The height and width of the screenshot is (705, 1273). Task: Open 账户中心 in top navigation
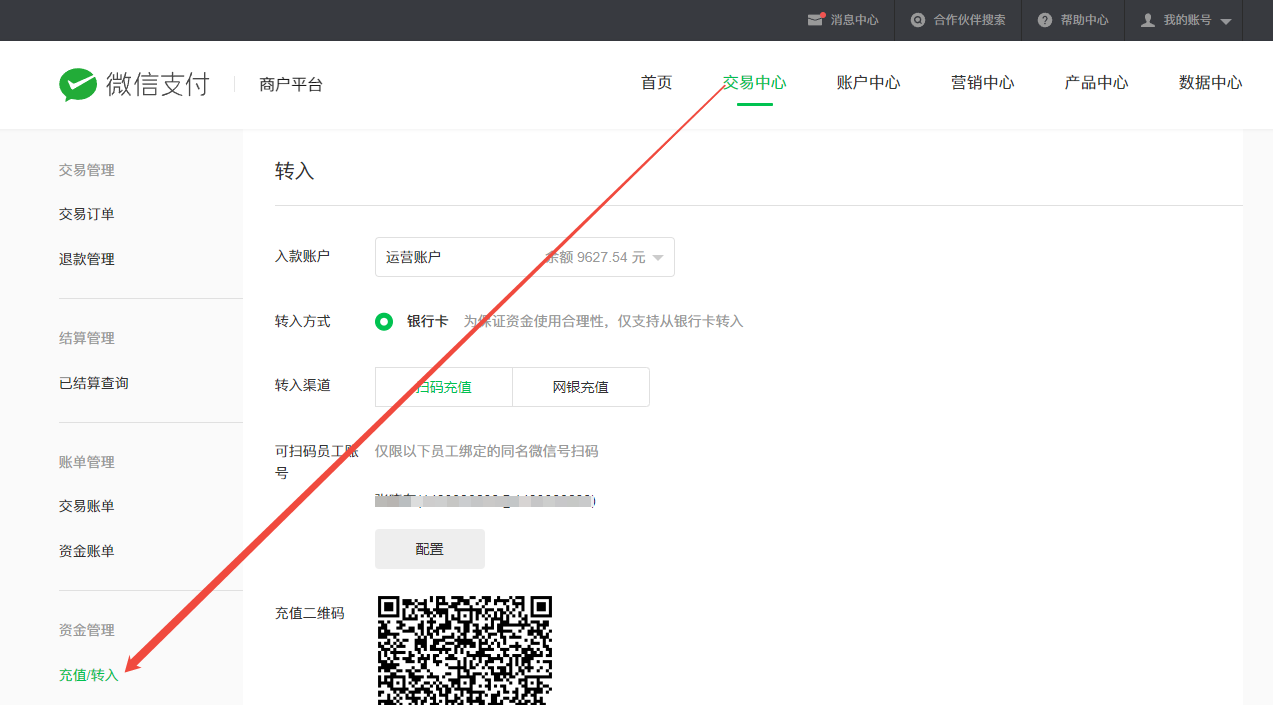(x=869, y=83)
